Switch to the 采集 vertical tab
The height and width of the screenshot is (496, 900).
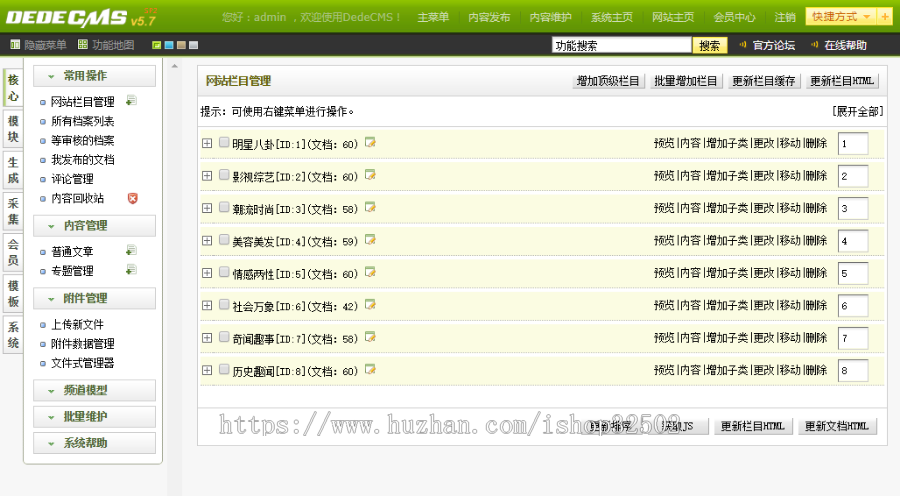pos(13,211)
